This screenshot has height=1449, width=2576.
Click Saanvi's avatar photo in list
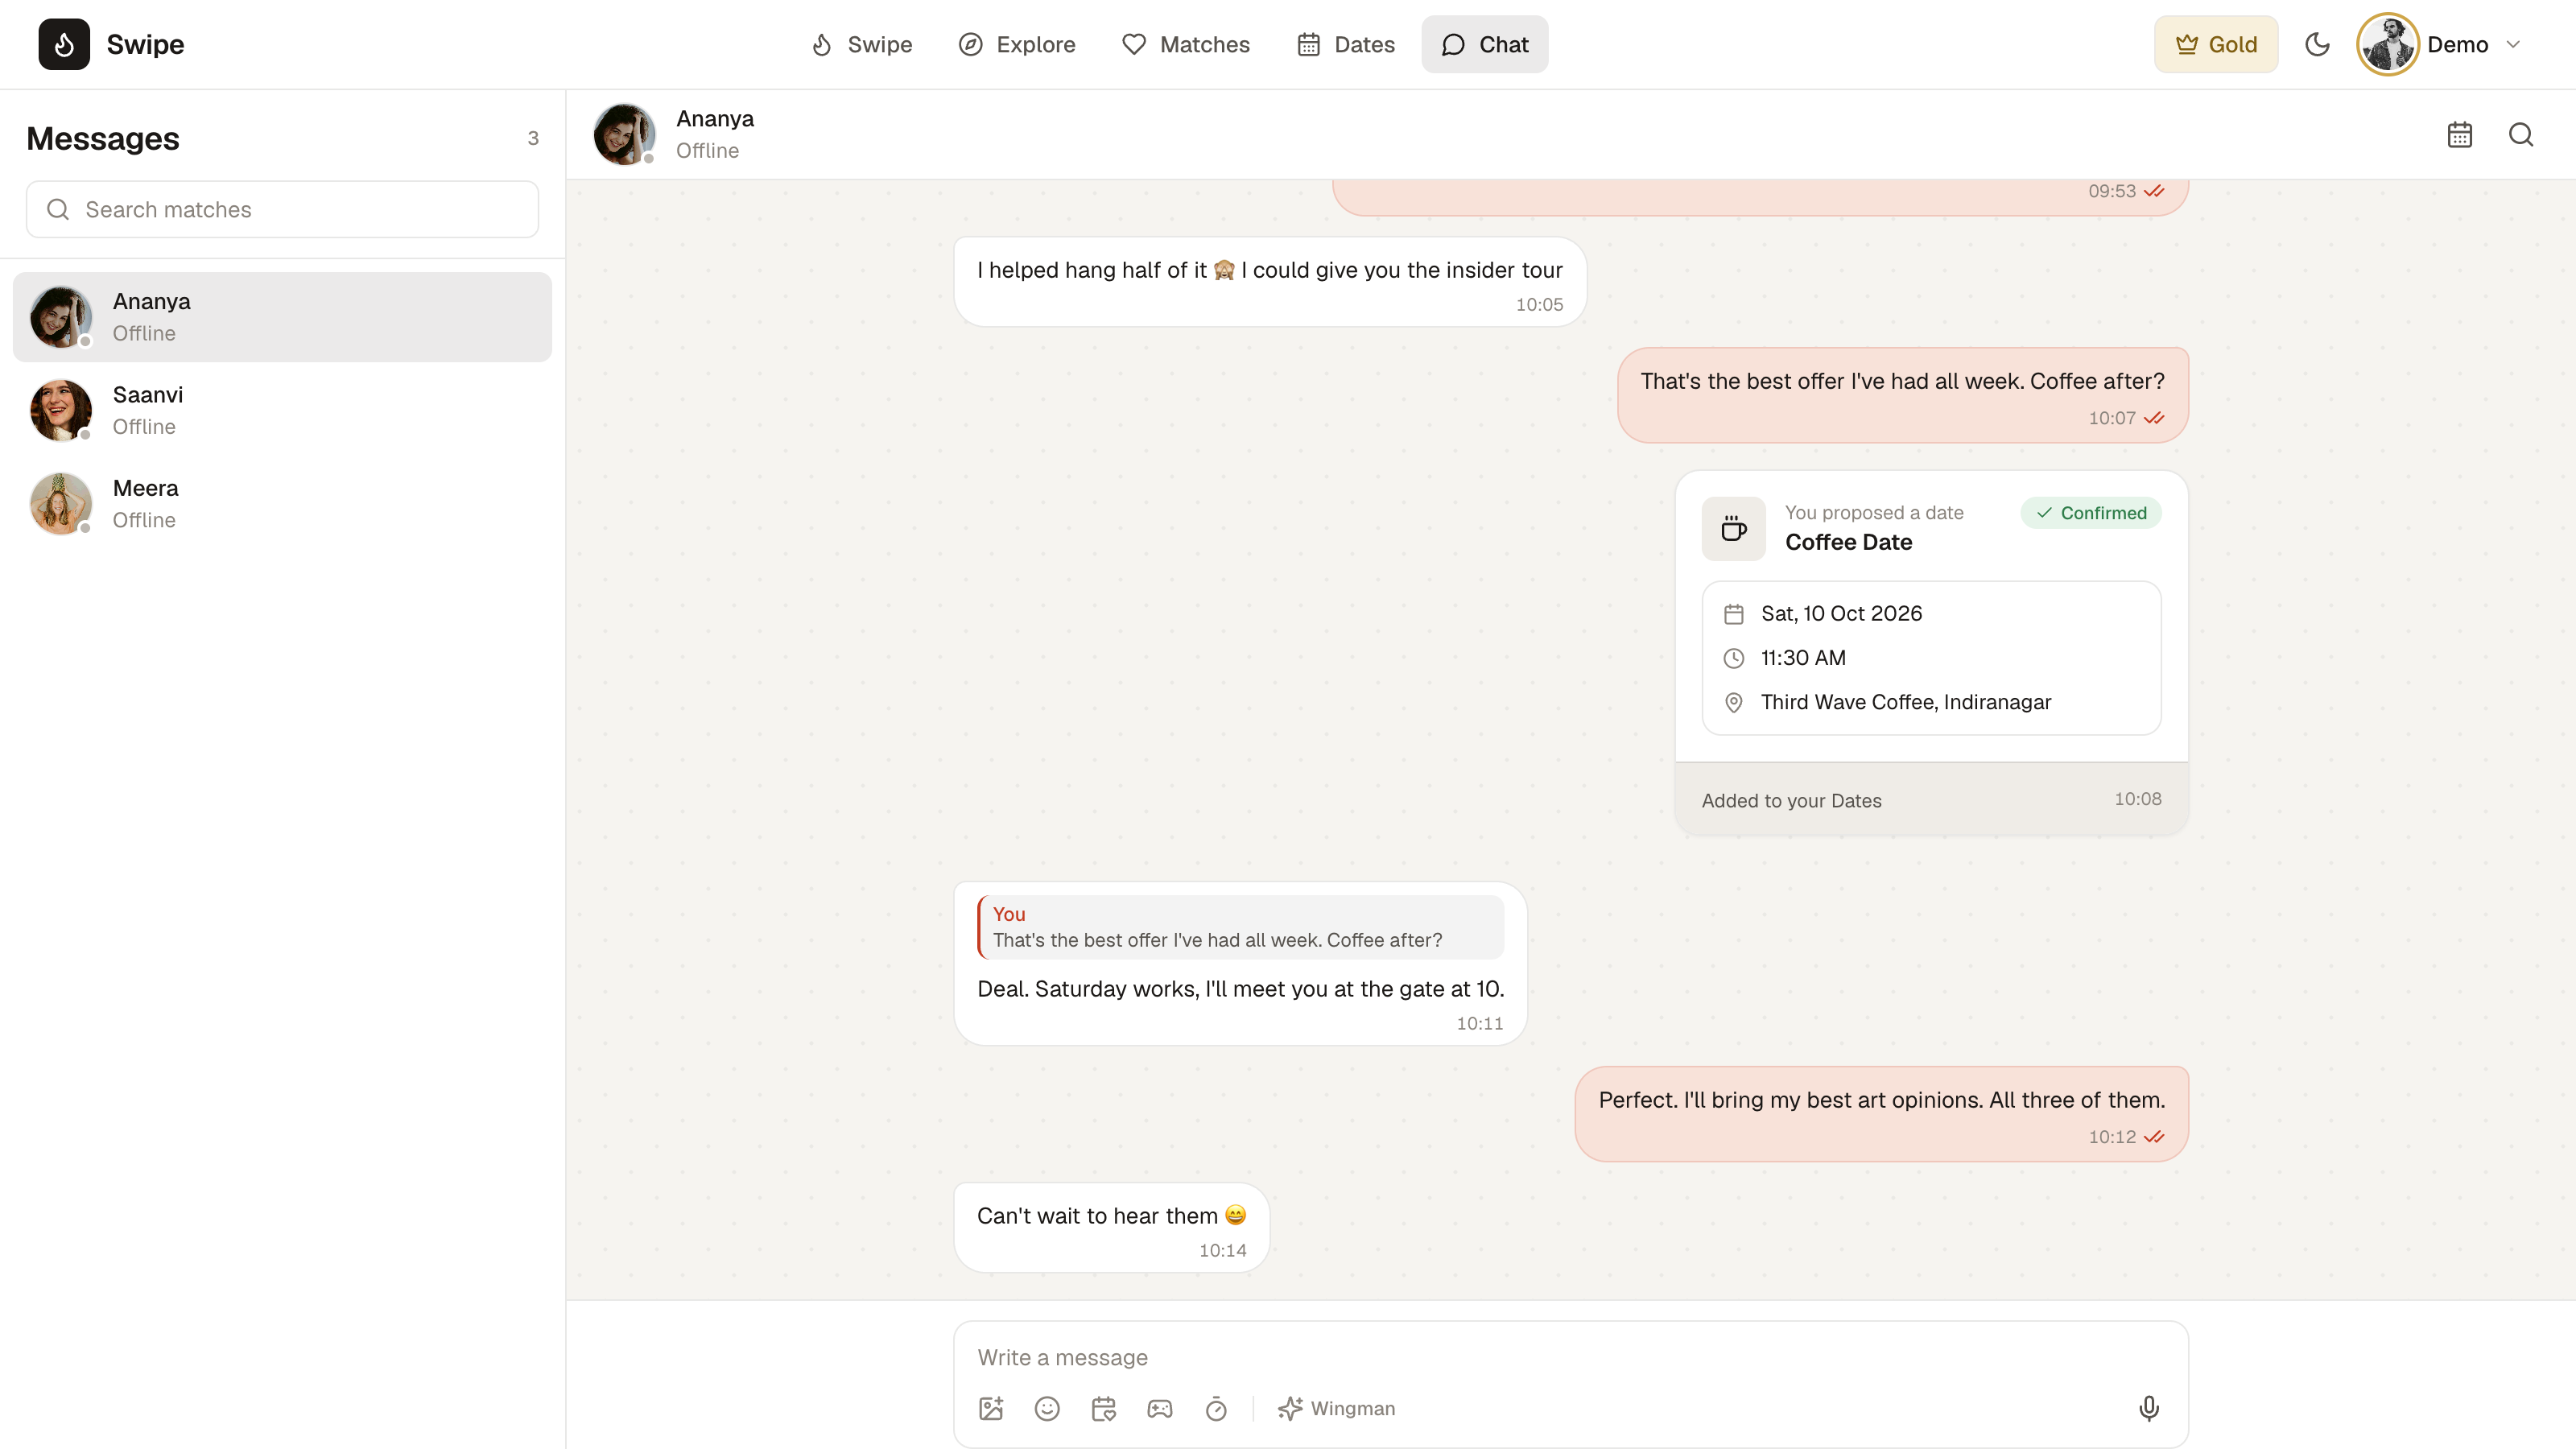[x=60, y=410]
